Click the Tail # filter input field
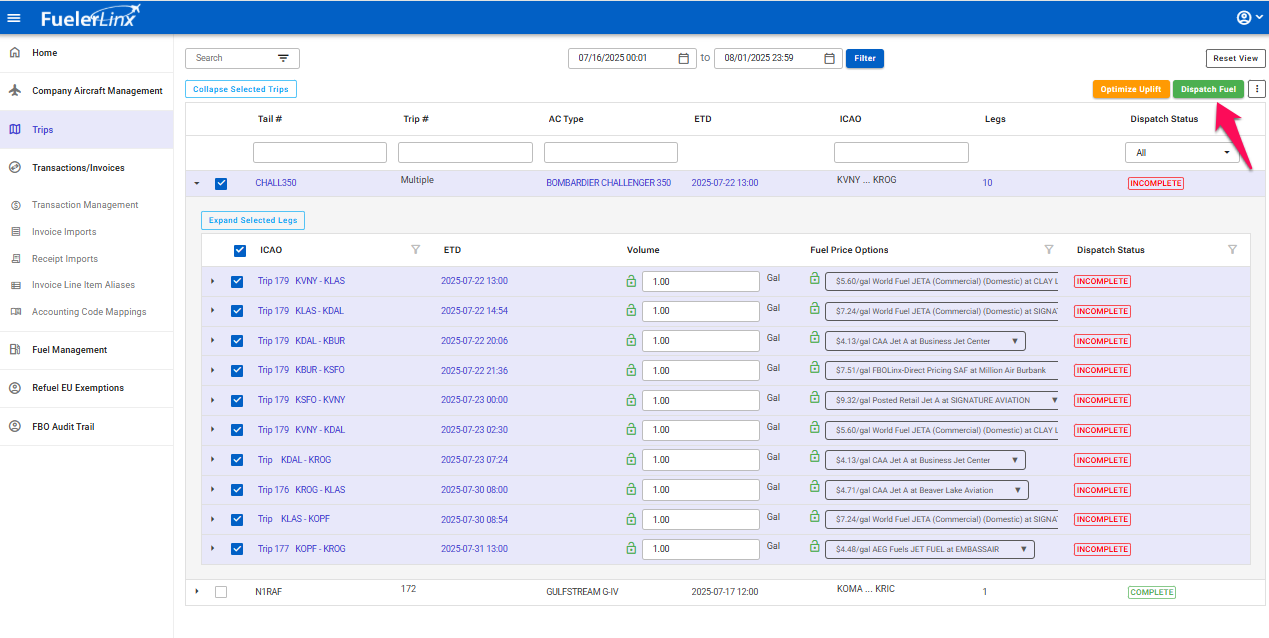Viewport: 1269px width, 638px height. click(x=319, y=153)
